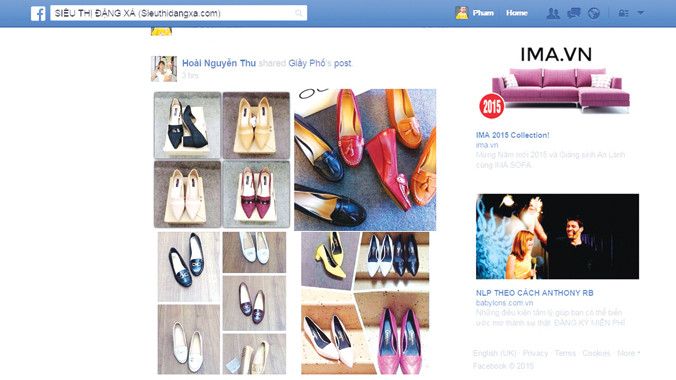Click the 3 hrs timestamp

190,75
